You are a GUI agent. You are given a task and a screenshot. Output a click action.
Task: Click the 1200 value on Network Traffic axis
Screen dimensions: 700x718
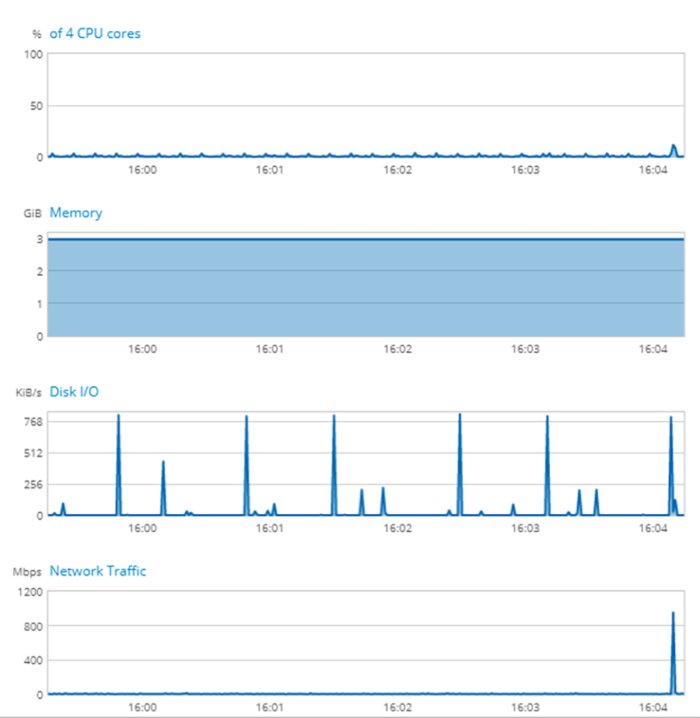click(28, 592)
